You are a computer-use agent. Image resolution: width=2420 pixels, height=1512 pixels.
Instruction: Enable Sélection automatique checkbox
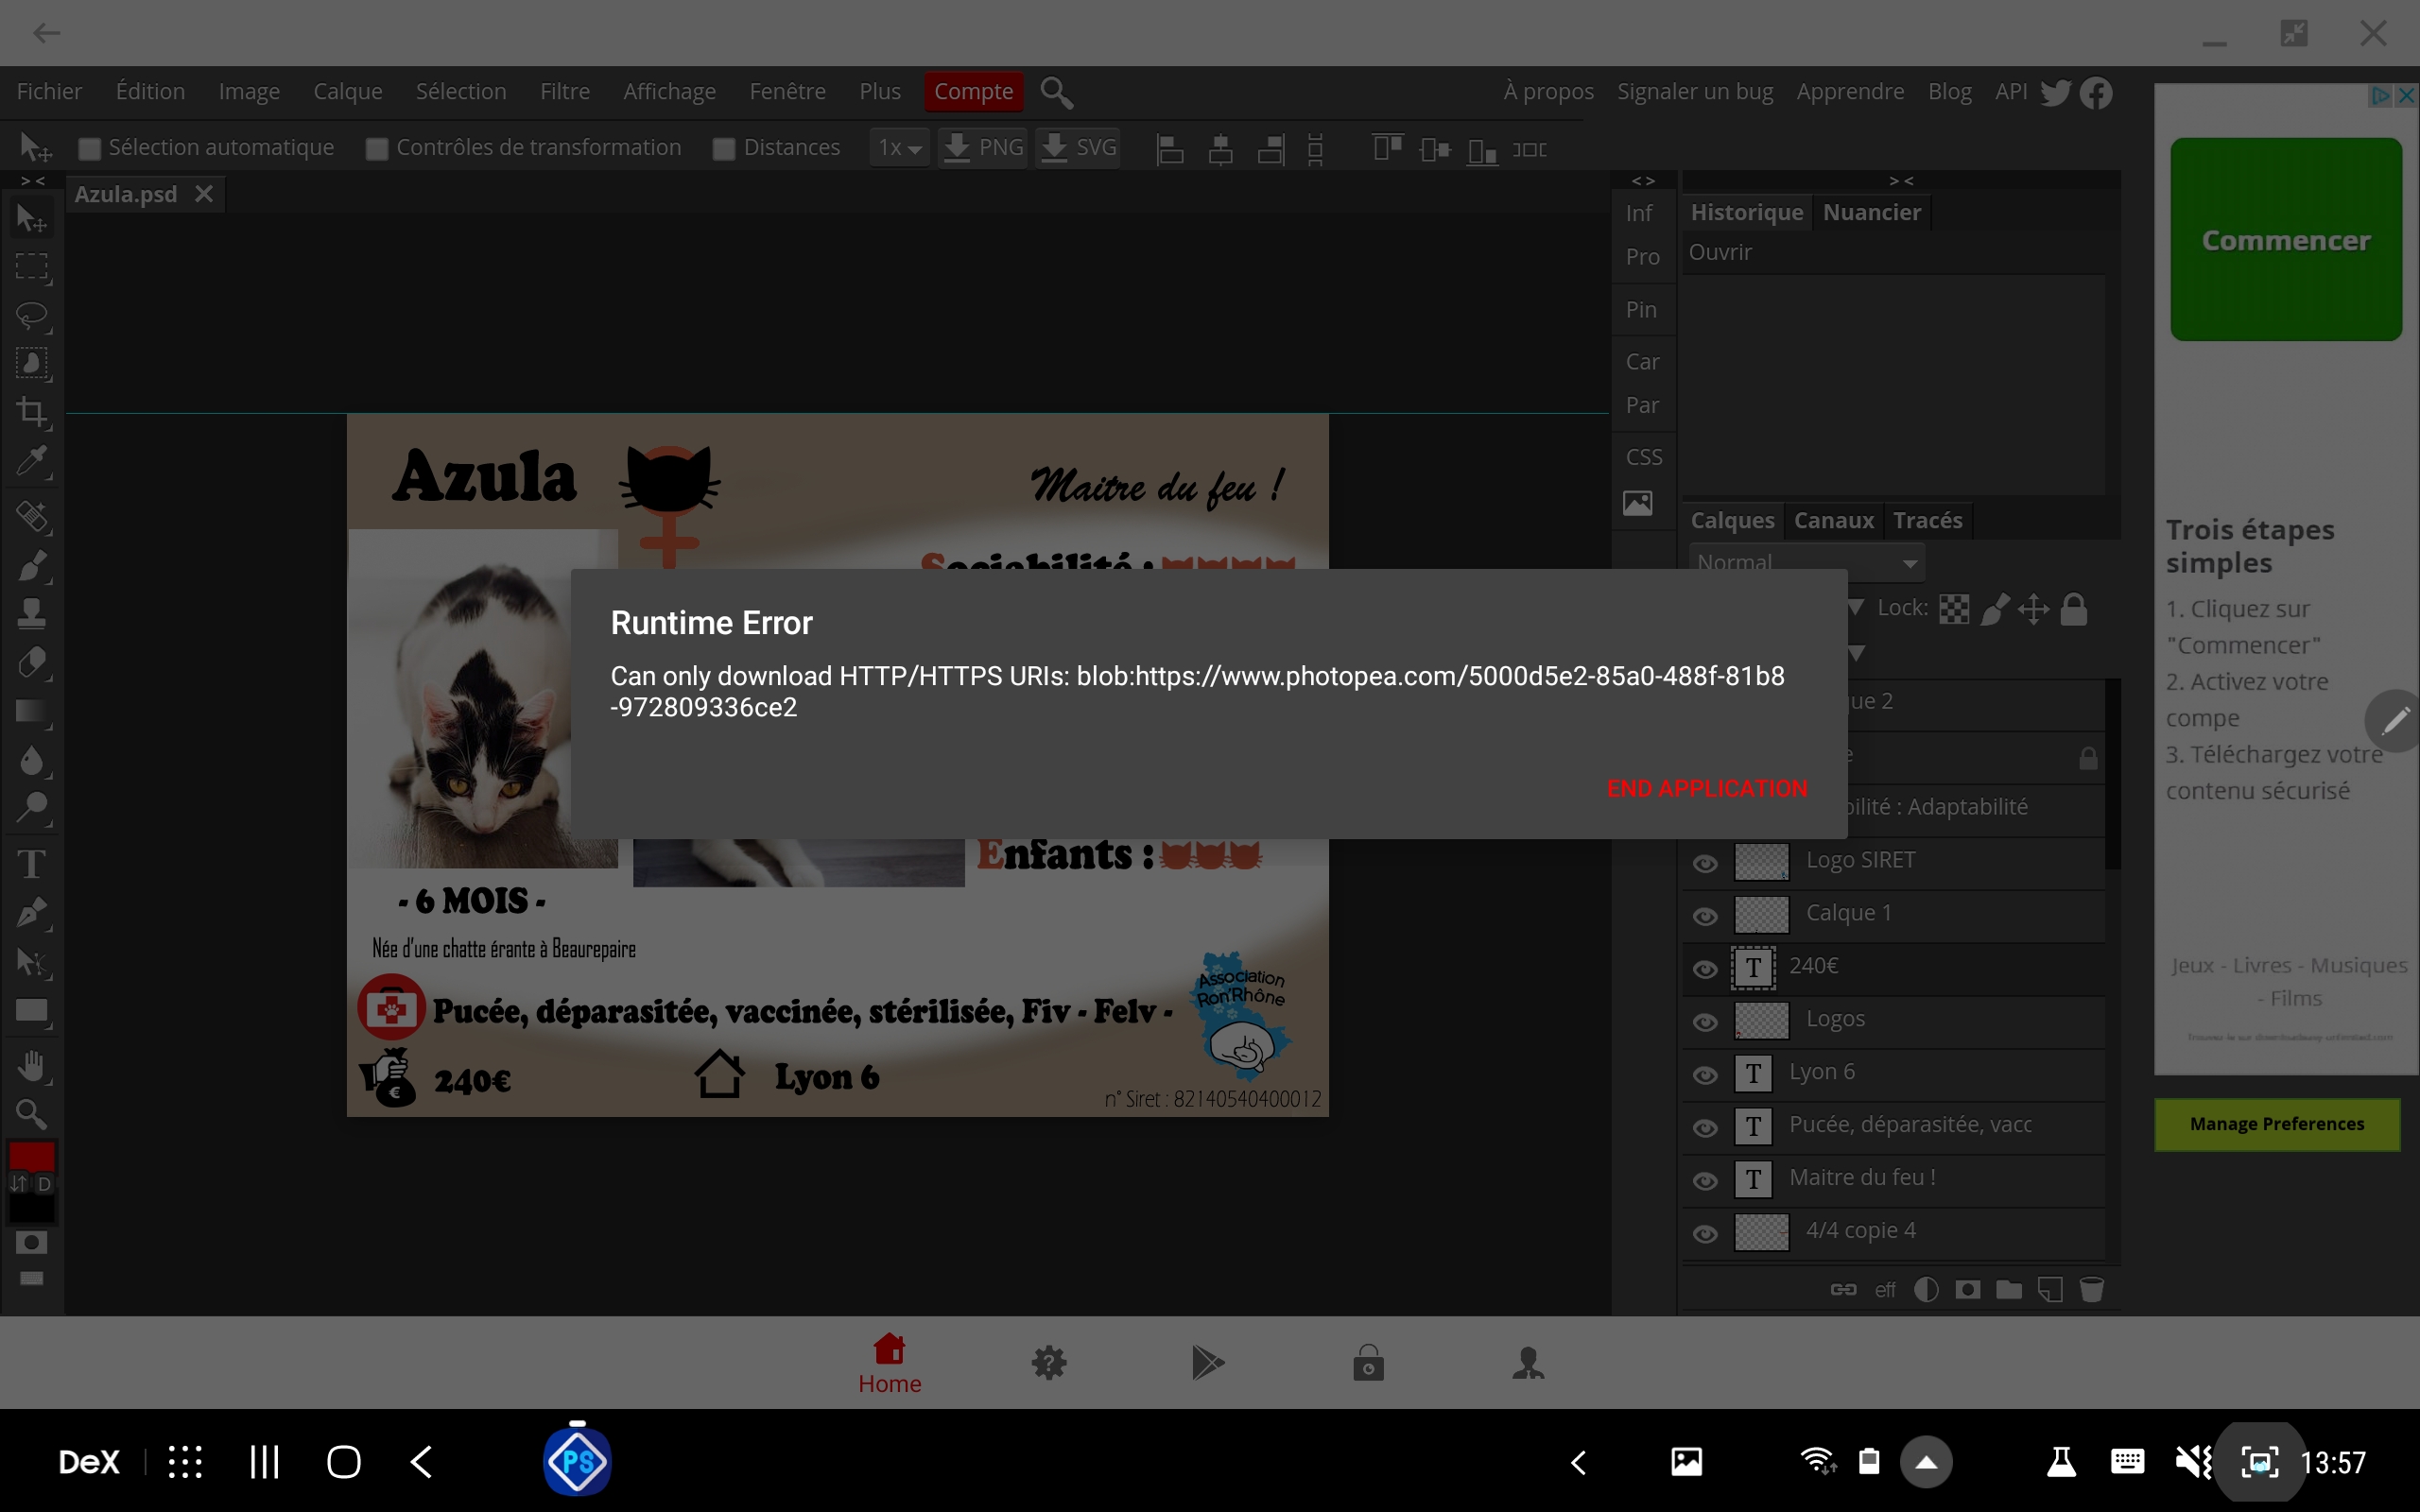click(x=90, y=148)
